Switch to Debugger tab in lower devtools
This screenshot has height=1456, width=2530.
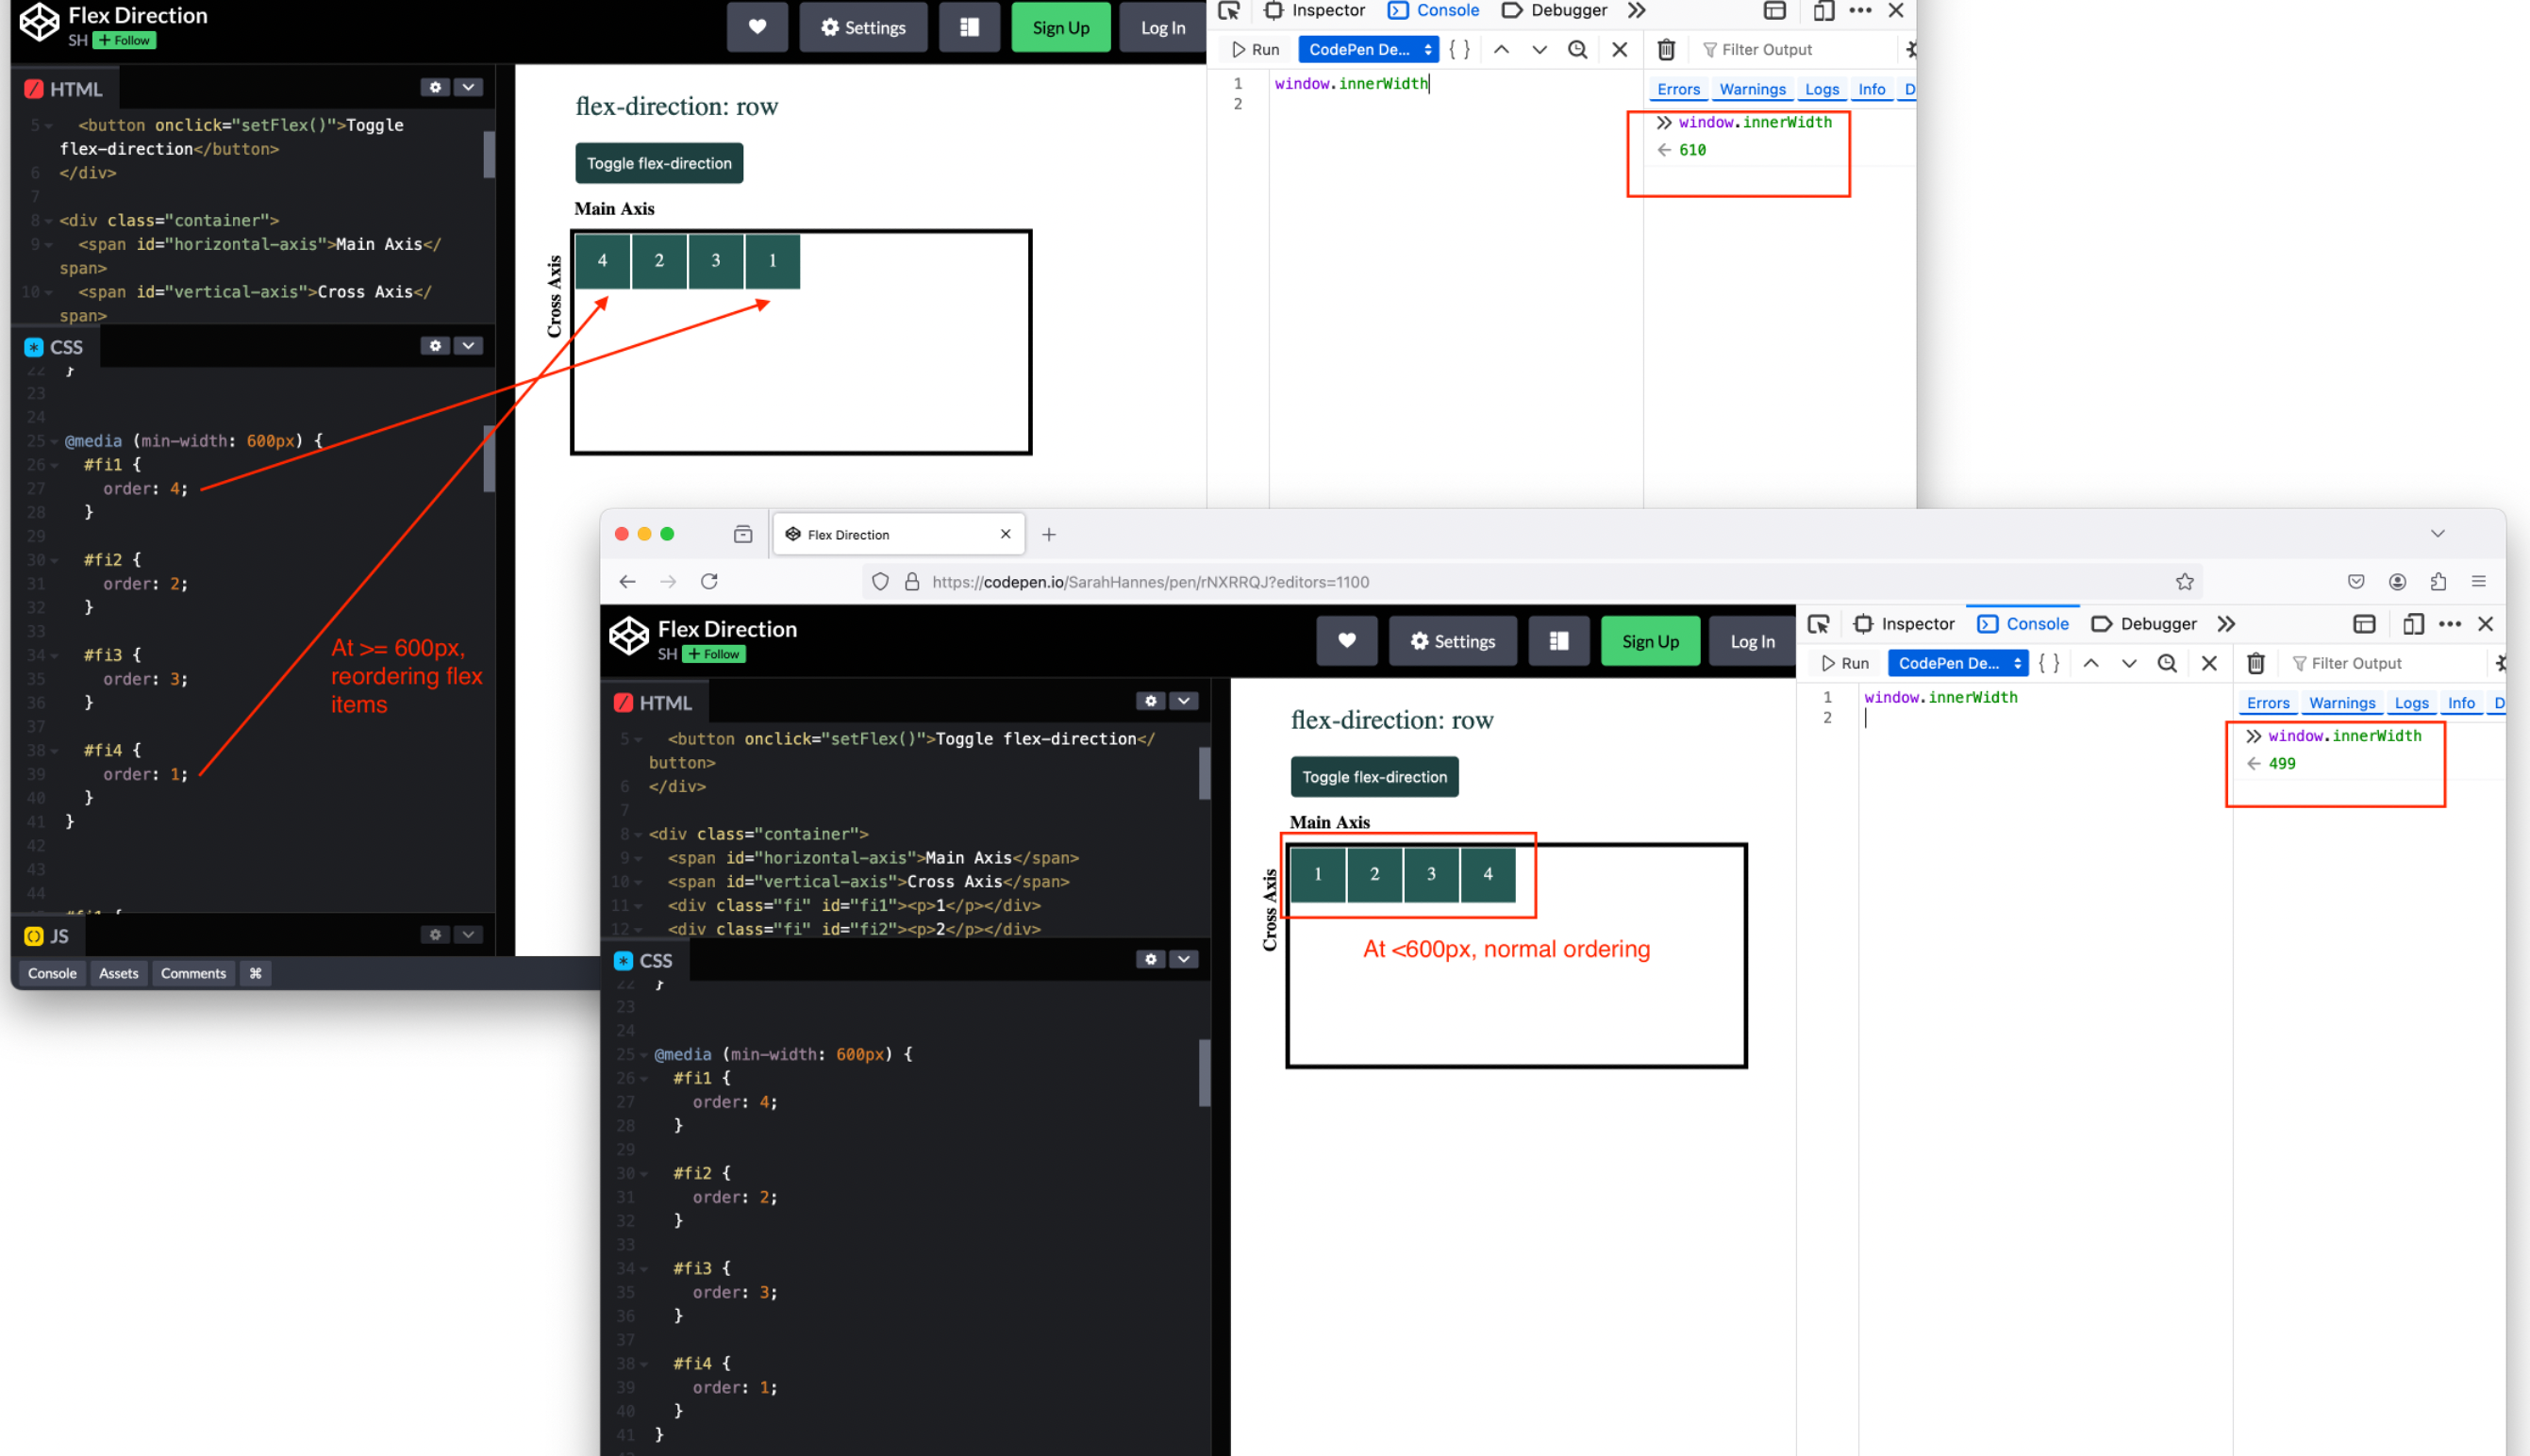pos(2144,624)
